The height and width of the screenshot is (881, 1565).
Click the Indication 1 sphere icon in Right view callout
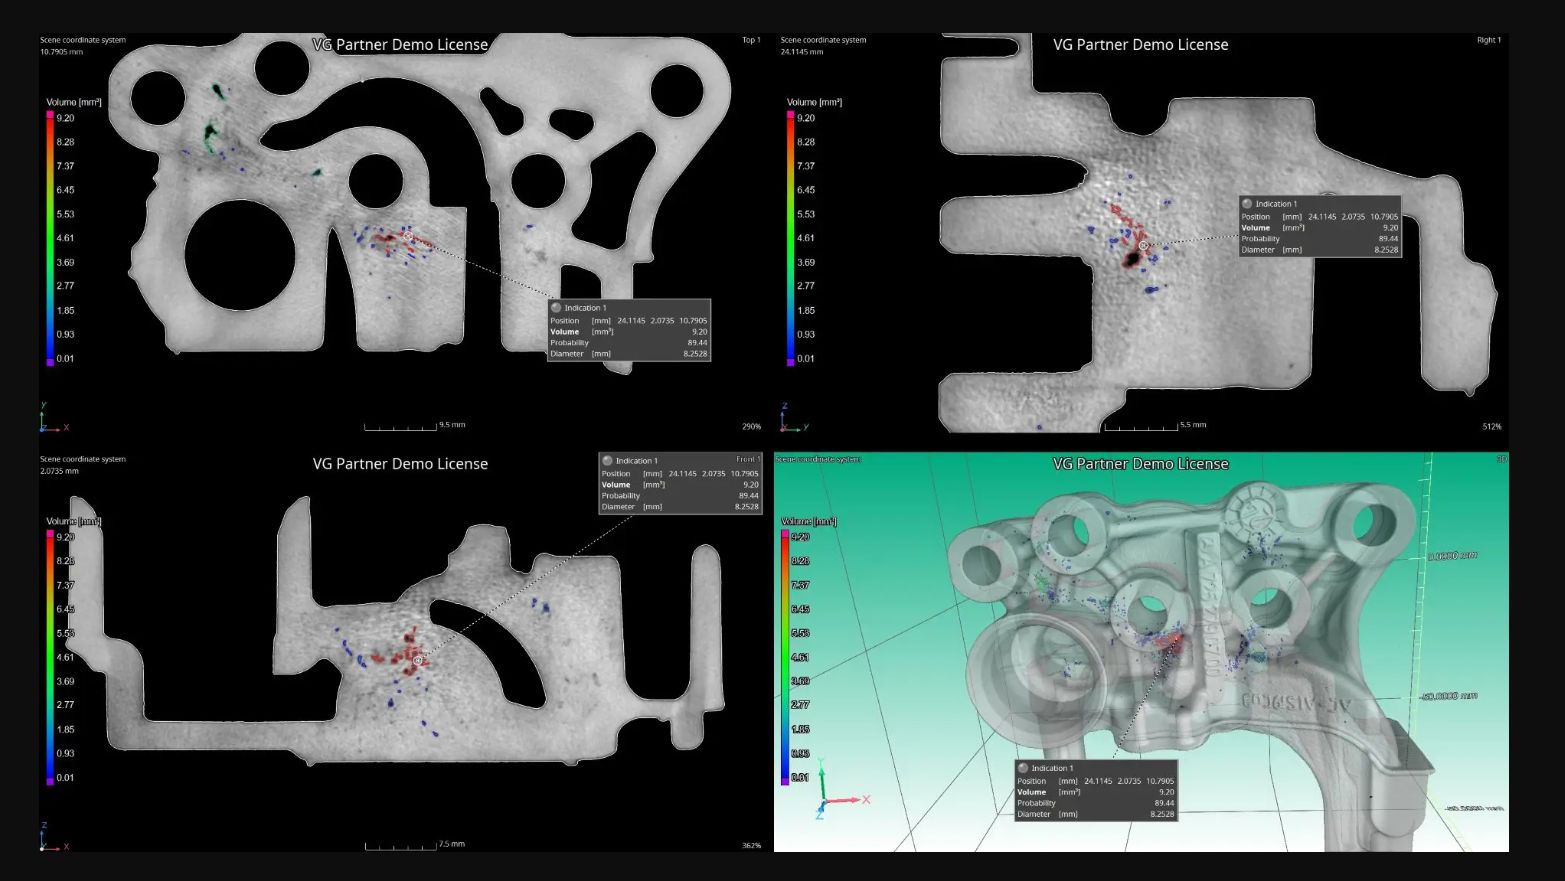[x=1247, y=204]
